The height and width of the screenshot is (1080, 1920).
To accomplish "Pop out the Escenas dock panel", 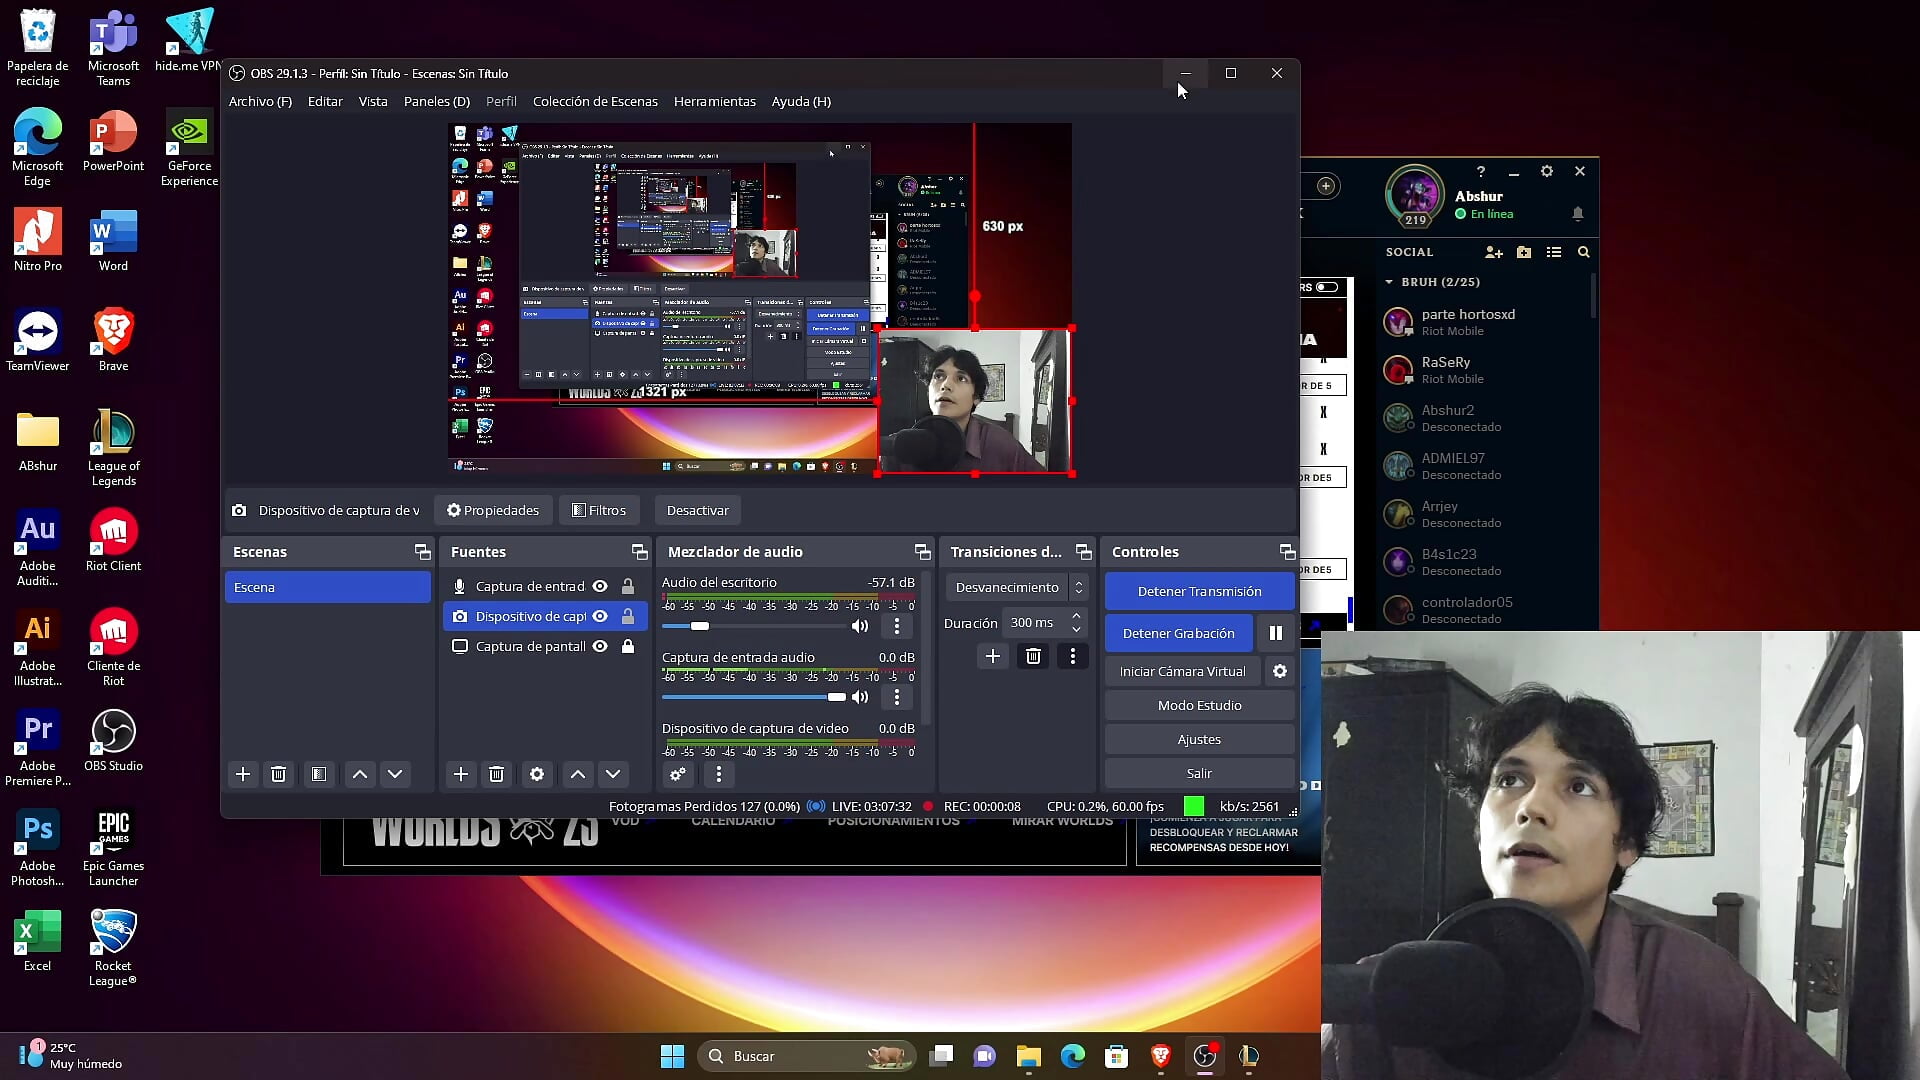I will tap(422, 552).
